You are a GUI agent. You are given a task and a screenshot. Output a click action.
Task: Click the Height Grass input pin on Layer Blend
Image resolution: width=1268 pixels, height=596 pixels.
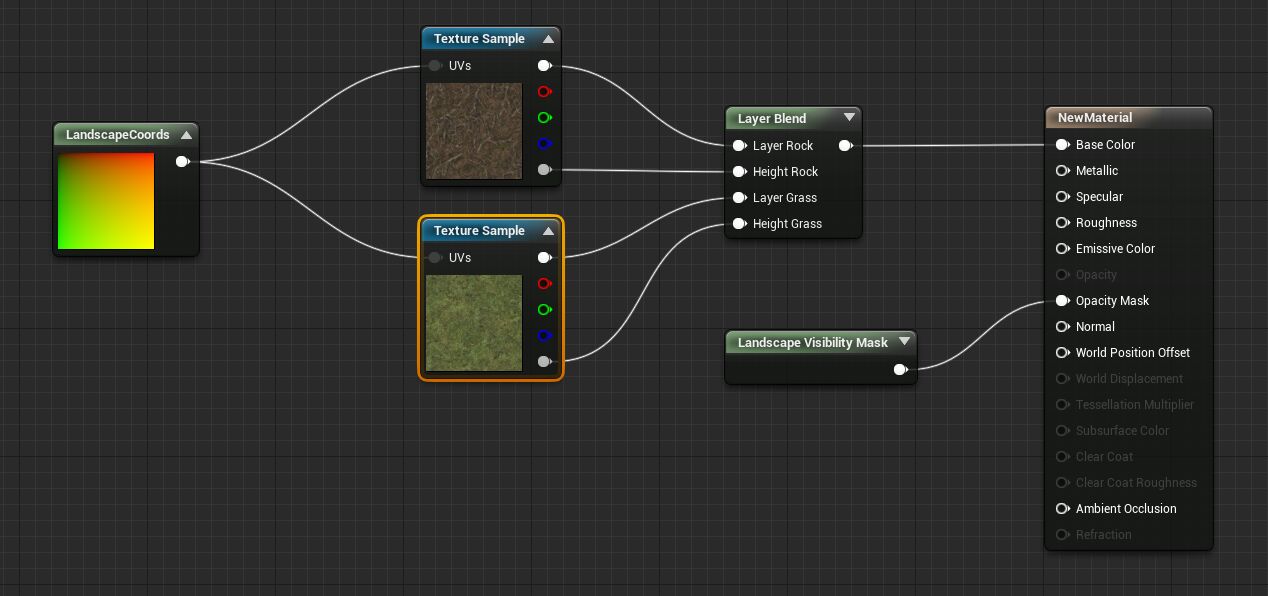[740, 224]
